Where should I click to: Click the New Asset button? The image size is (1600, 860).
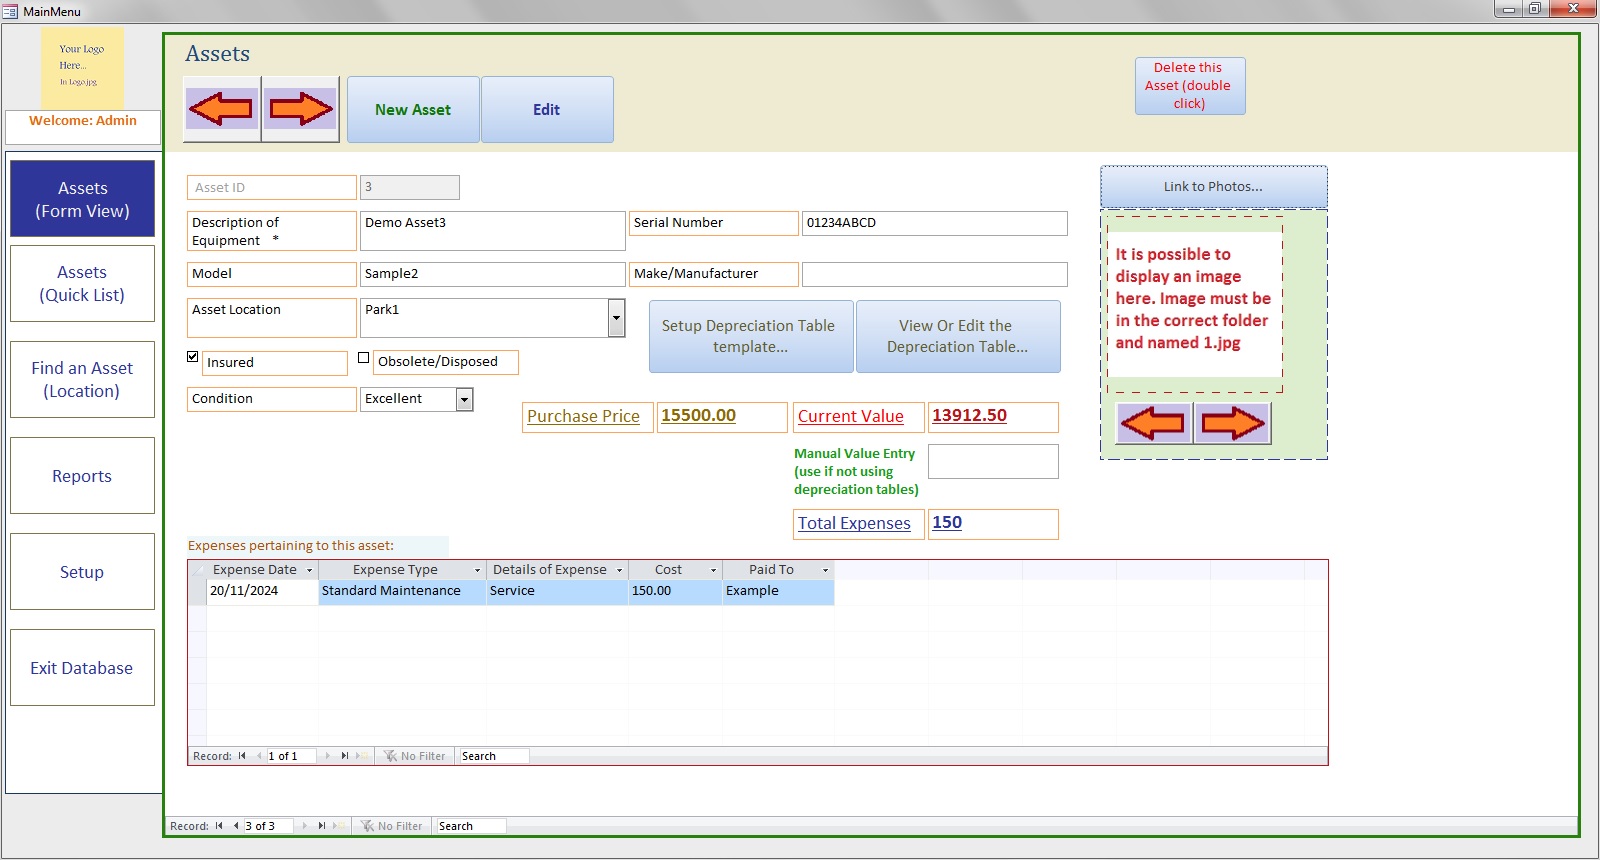413,110
